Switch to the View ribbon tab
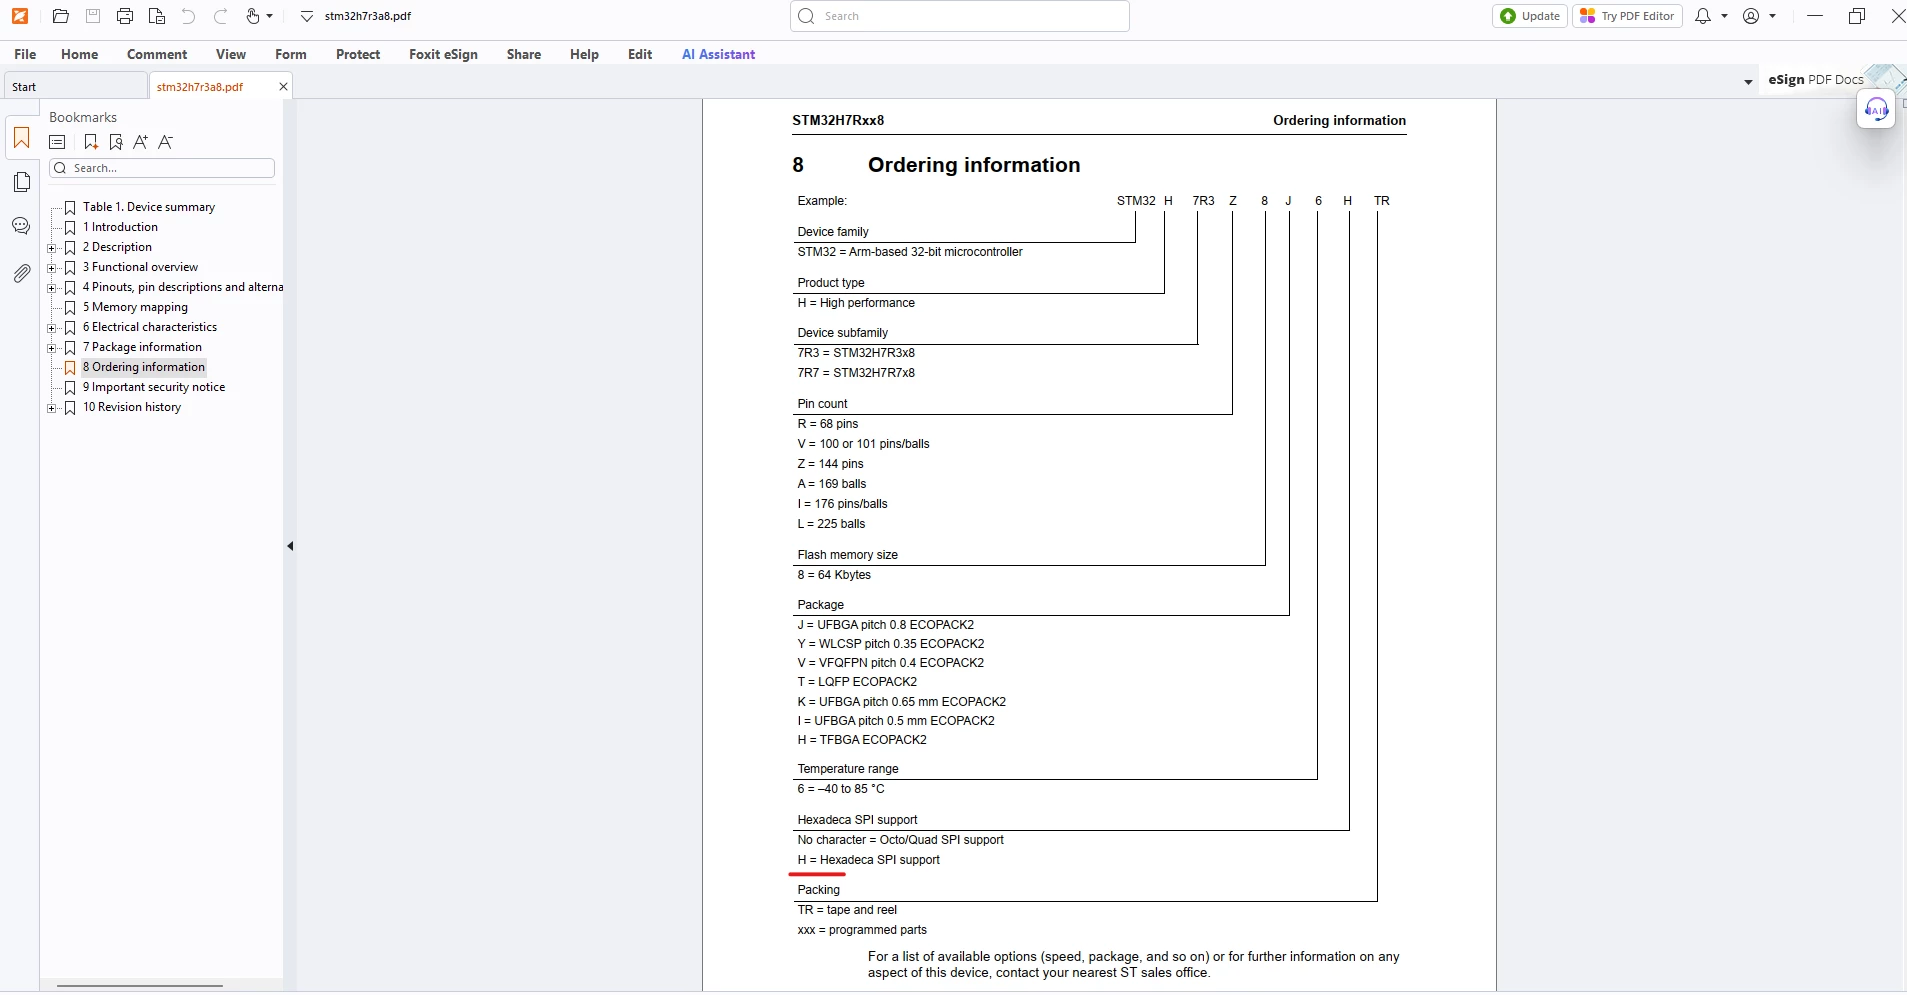The height and width of the screenshot is (995, 1907). 231,54
